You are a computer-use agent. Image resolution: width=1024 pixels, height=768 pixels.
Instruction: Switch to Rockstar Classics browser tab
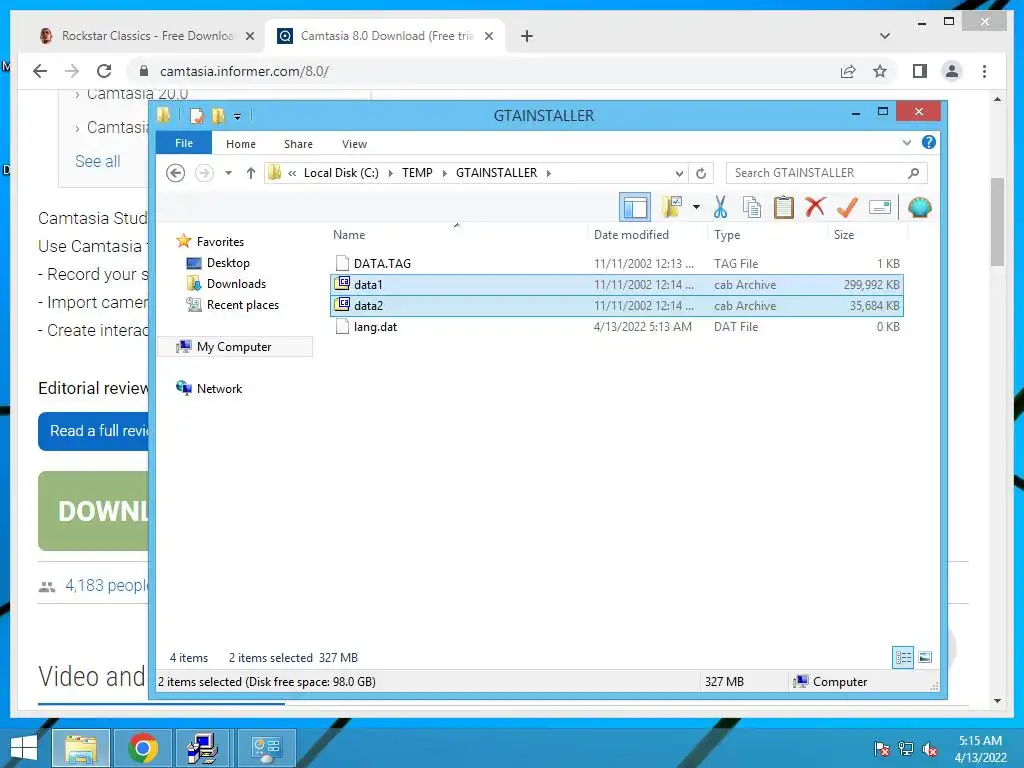(x=146, y=36)
